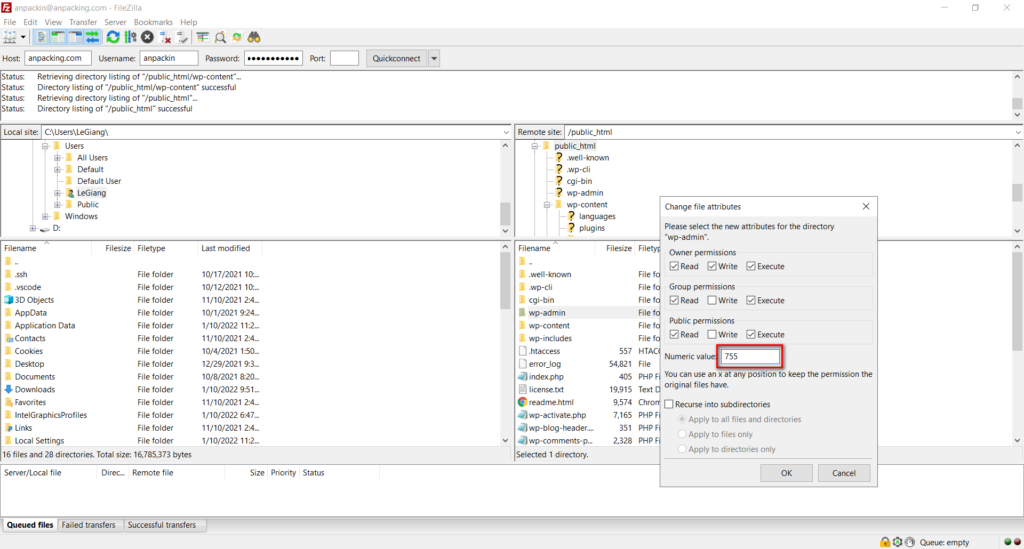Viewport: 1024px width, 549px height.
Task: Toggle the Directory comparison icon
Action: pos(220,37)
